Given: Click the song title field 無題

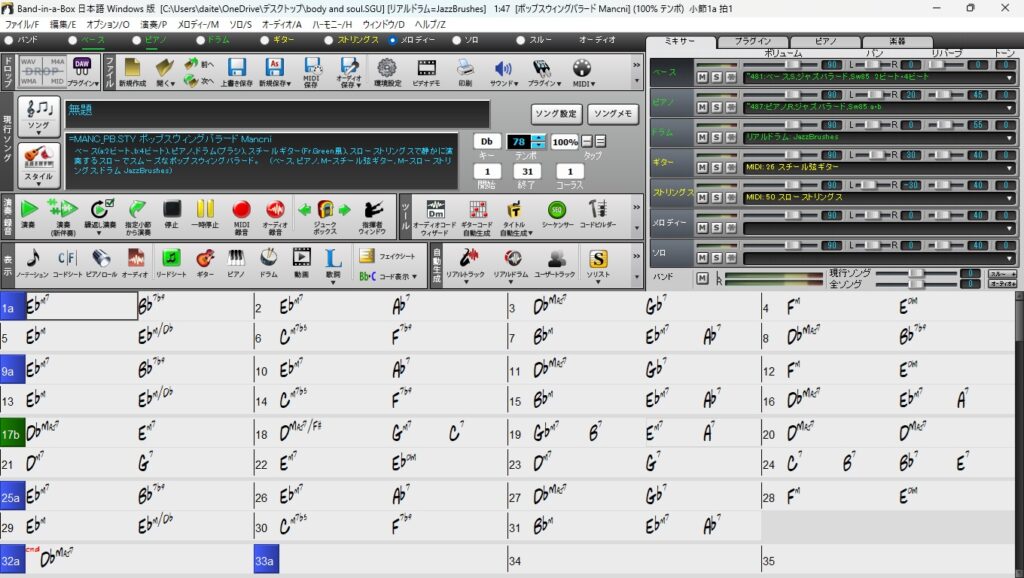Looking at the screenshot, I should [x=277, y=114].
